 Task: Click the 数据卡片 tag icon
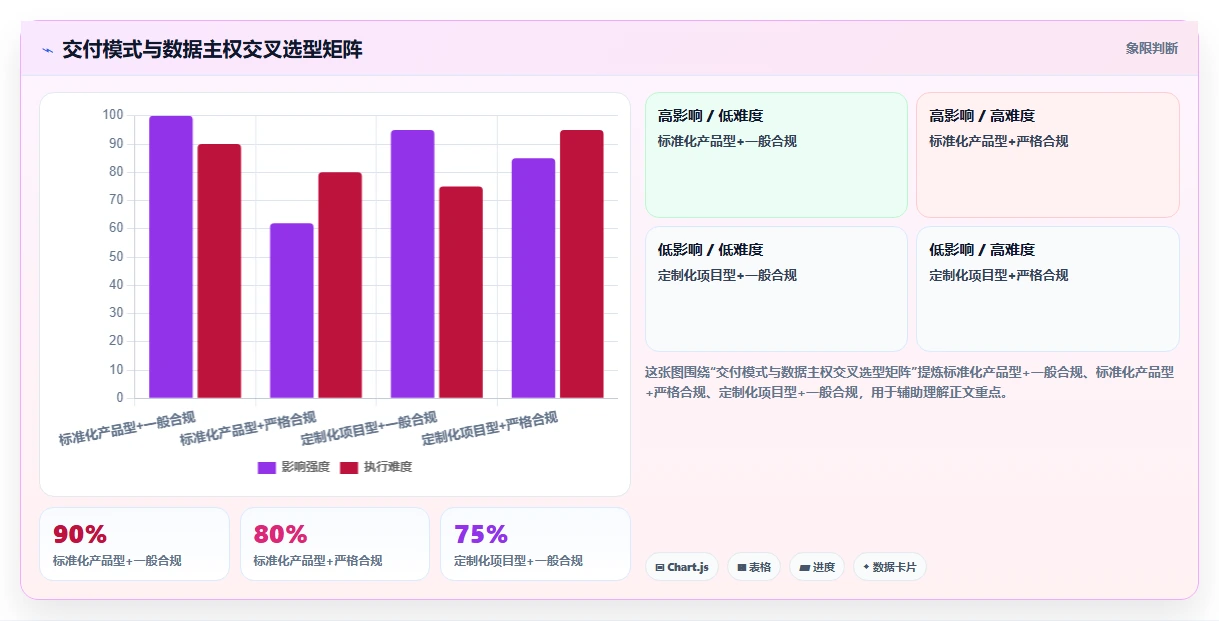(x=866, y=567)
